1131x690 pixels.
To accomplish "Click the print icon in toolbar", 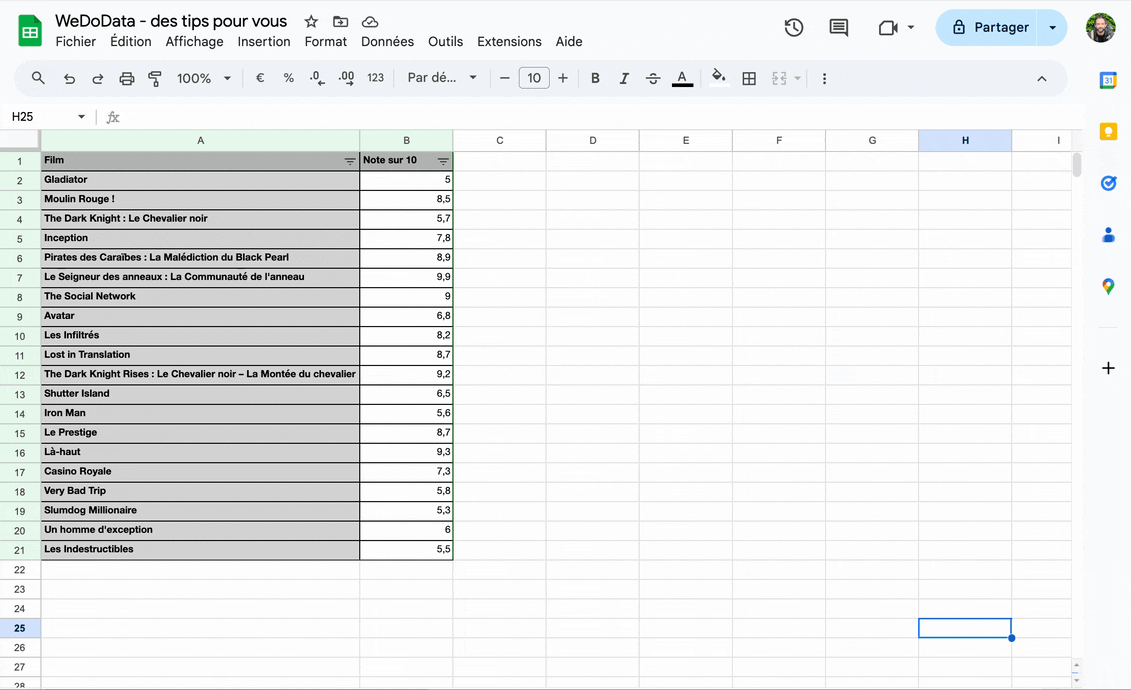I will [127, 78].
